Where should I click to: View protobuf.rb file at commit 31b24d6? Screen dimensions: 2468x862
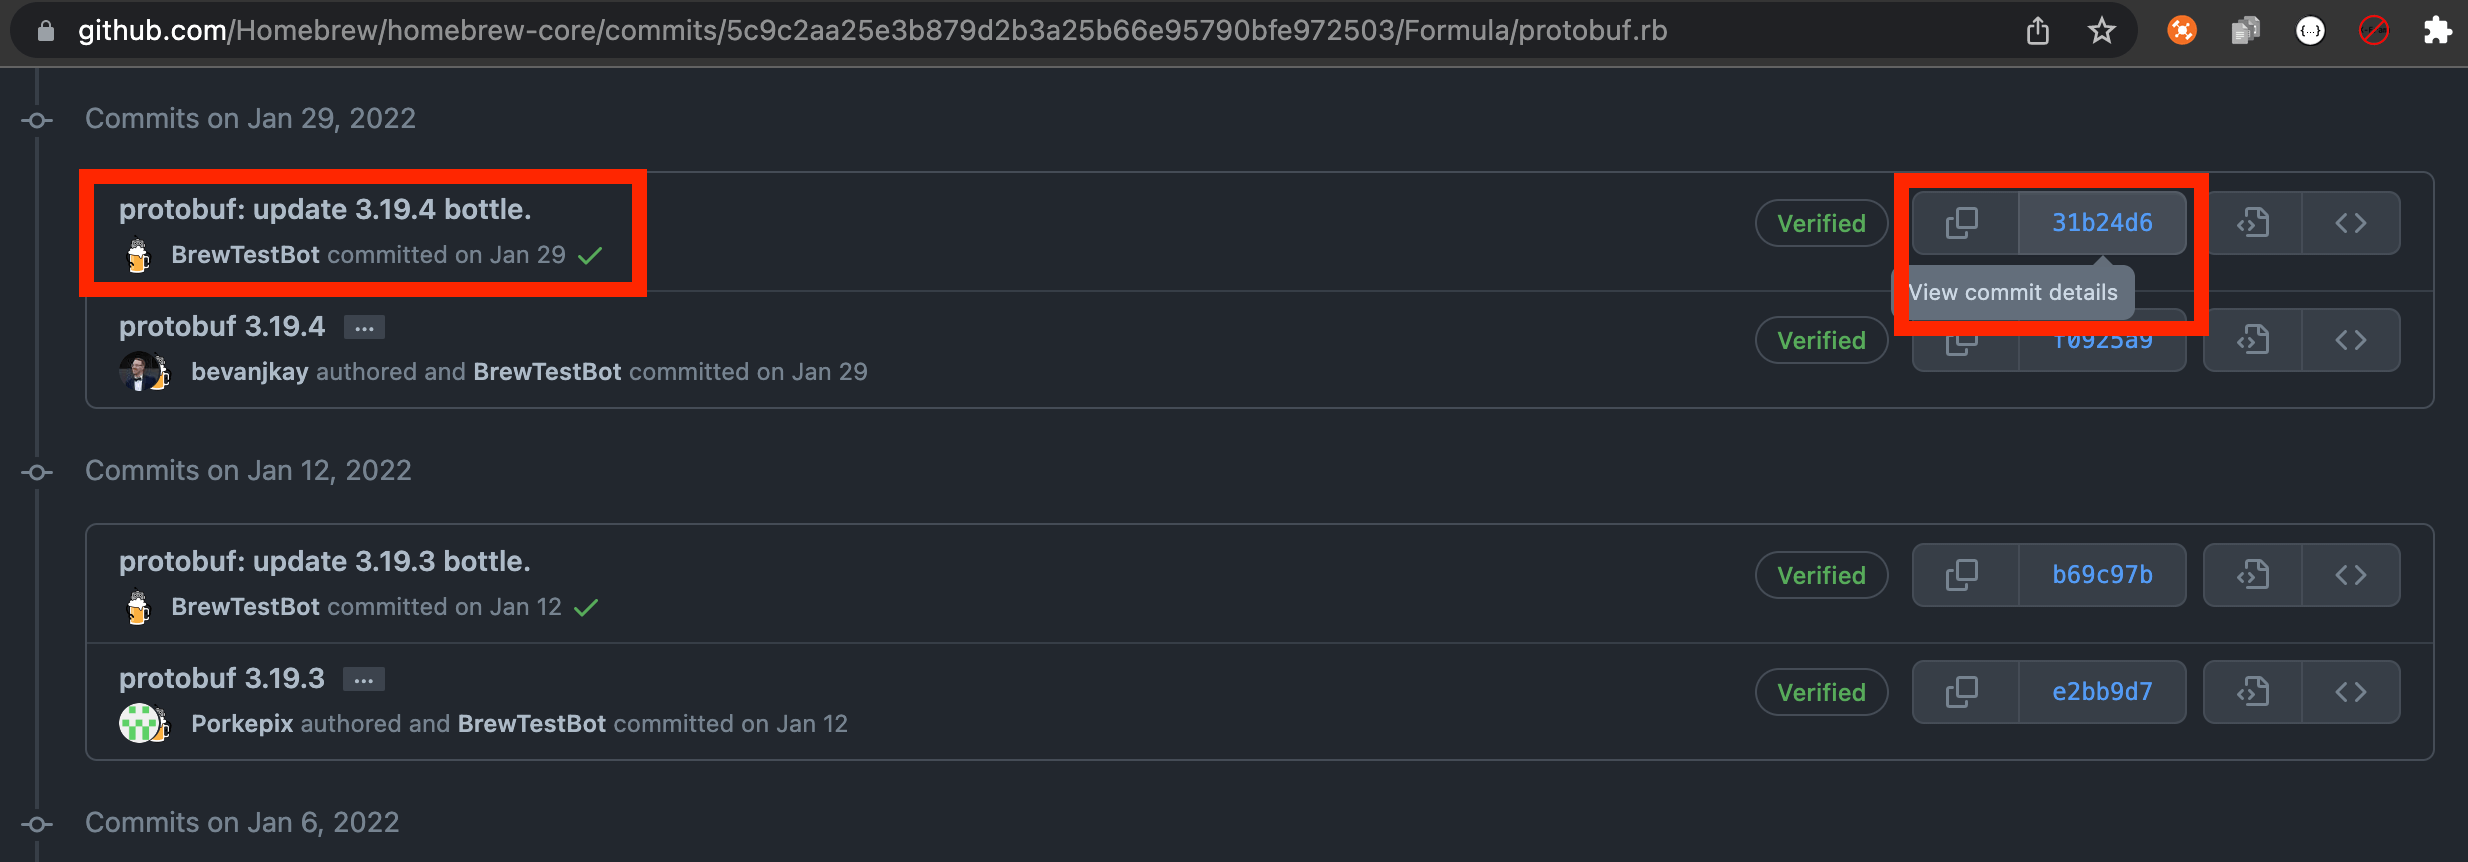tap(2252, 222)
